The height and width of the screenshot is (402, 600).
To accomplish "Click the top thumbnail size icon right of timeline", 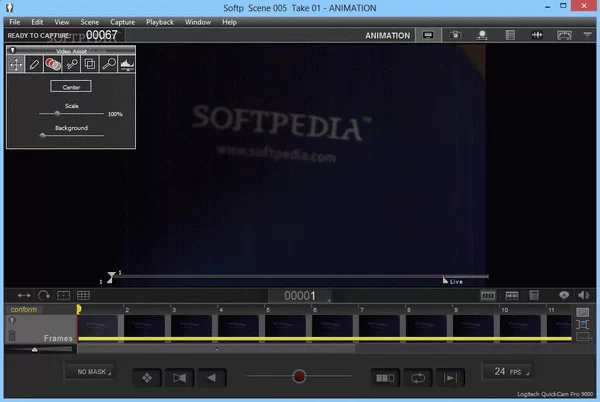I will tap(583, 312).
